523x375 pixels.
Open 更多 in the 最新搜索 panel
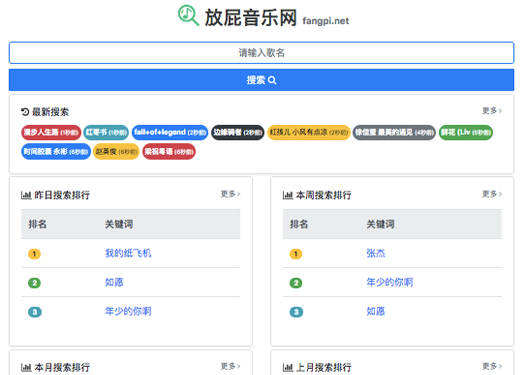(492, 110)
